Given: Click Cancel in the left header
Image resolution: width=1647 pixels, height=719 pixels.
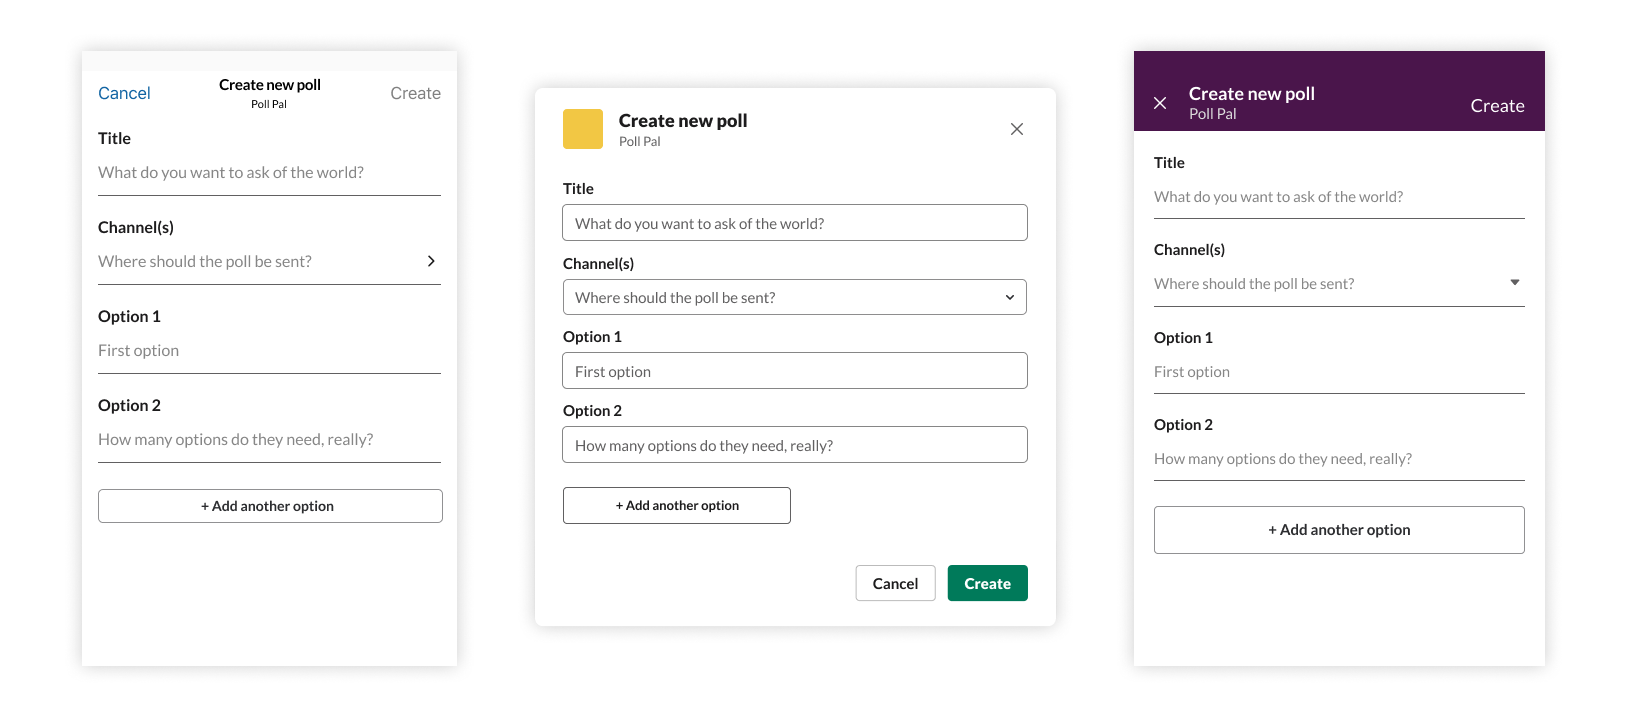Looking at the screenshot, I should point(124,92).
